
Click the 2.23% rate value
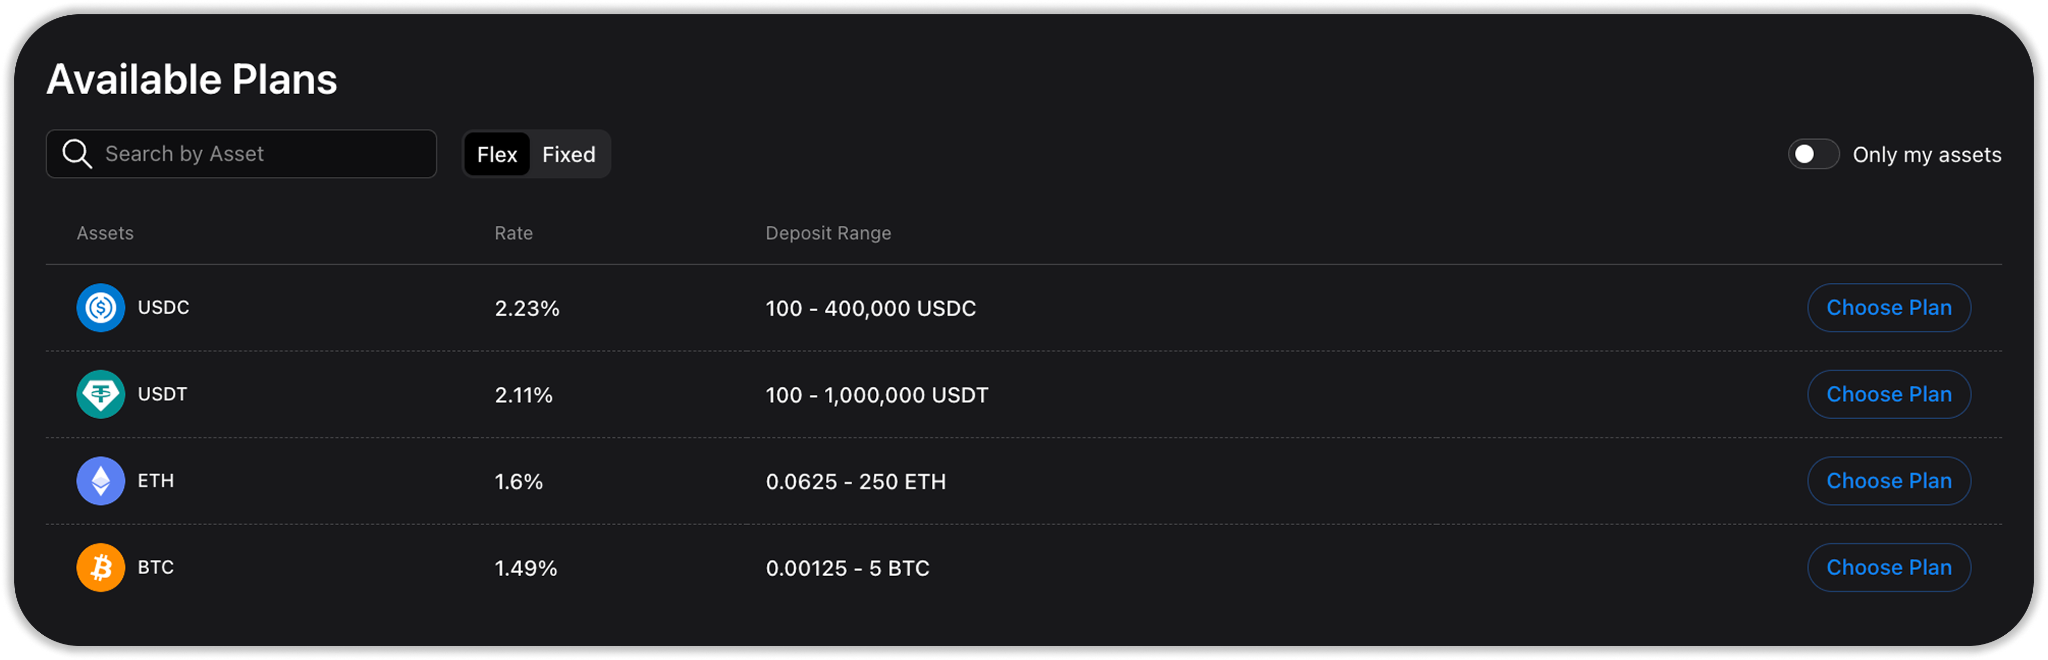click(527, 309)
